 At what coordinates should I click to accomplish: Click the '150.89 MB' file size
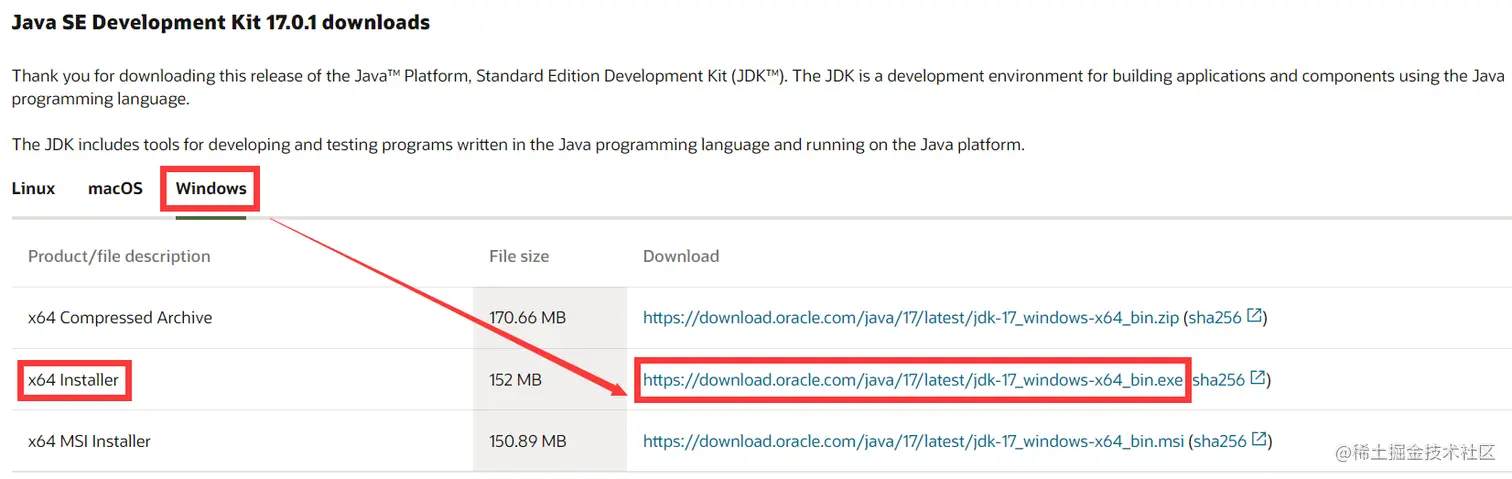coord(527,441)
